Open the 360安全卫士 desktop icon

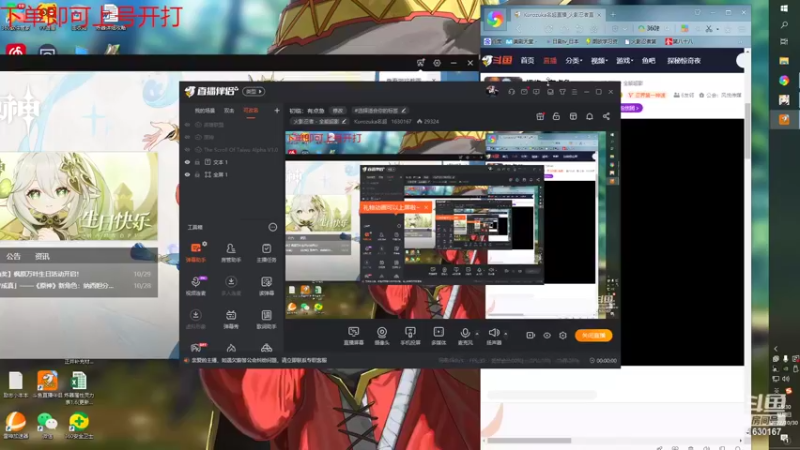click(x=79, y=426)
